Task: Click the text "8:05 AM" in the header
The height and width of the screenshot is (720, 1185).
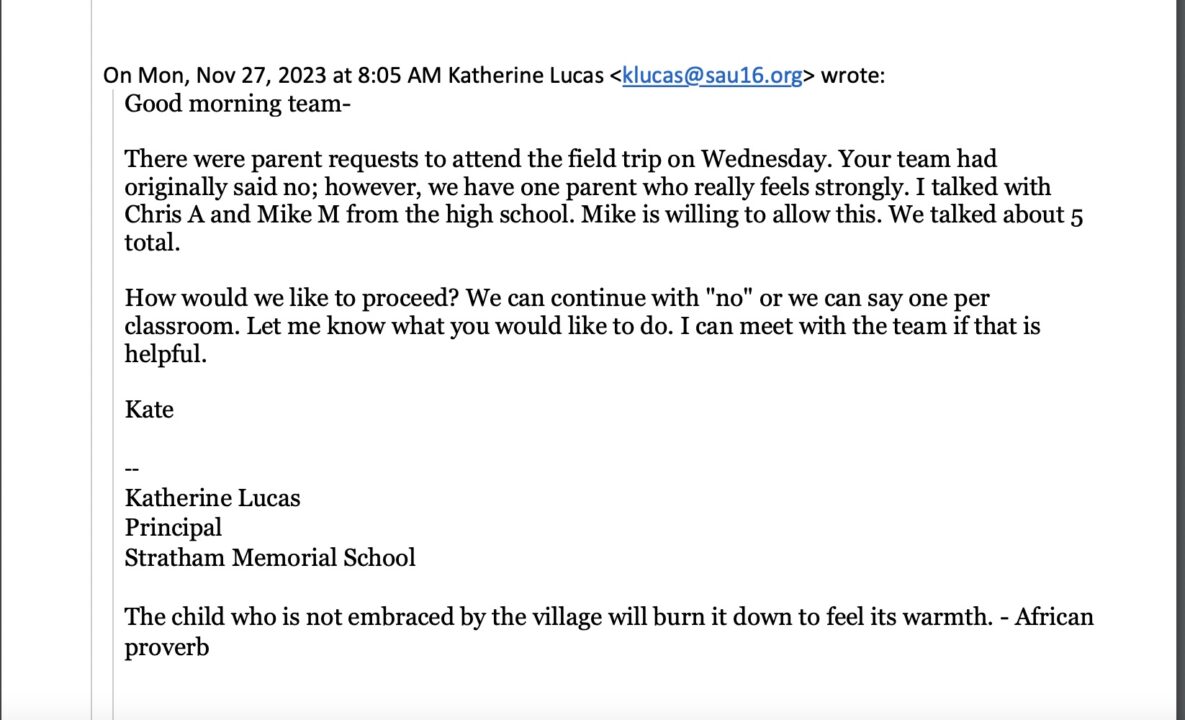Action: 404,76
